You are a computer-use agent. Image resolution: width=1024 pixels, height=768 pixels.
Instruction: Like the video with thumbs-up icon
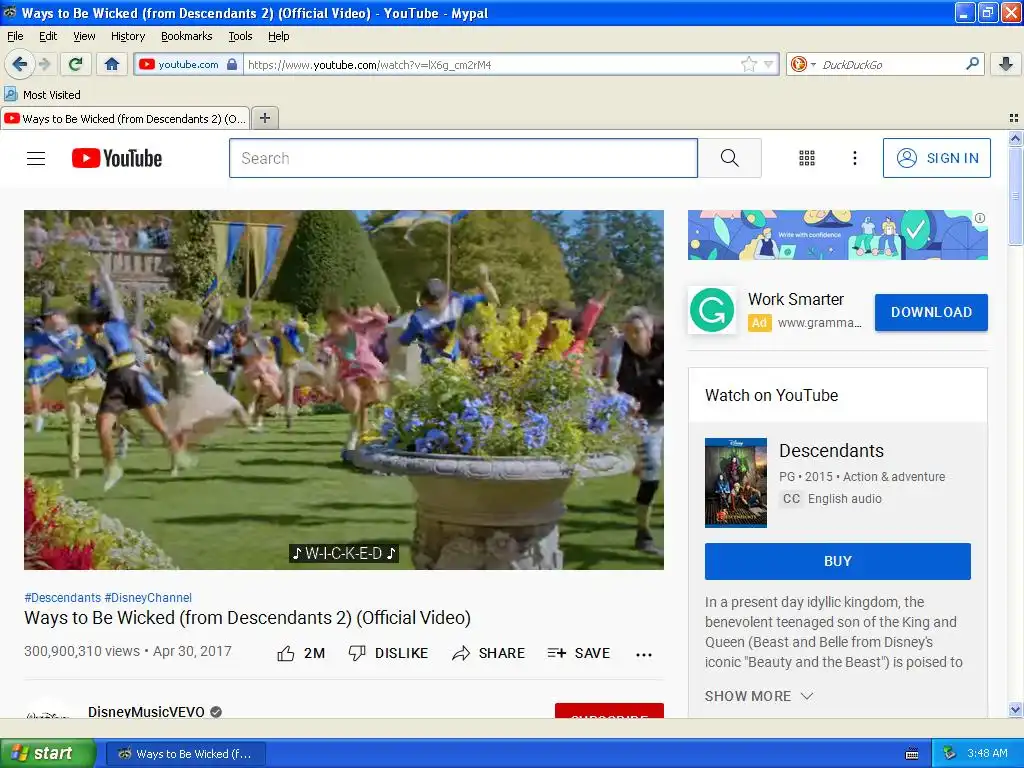(x=285, y=653)
